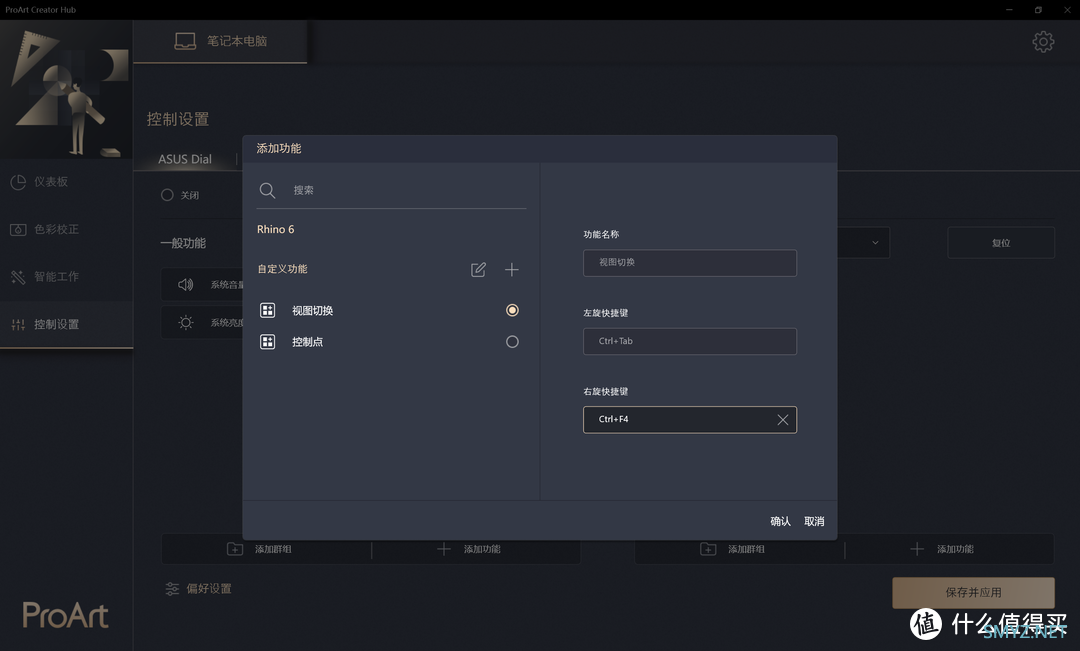Select the 控制点 list row label

click(307, 342)
